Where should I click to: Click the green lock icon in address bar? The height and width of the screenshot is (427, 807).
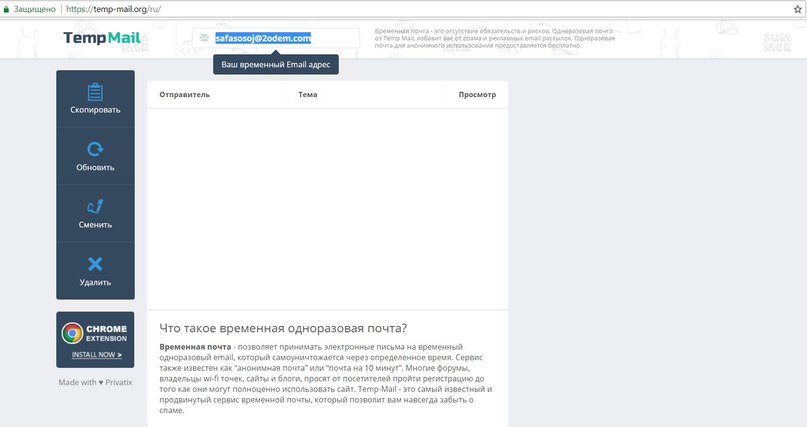(x=7, y=8)
